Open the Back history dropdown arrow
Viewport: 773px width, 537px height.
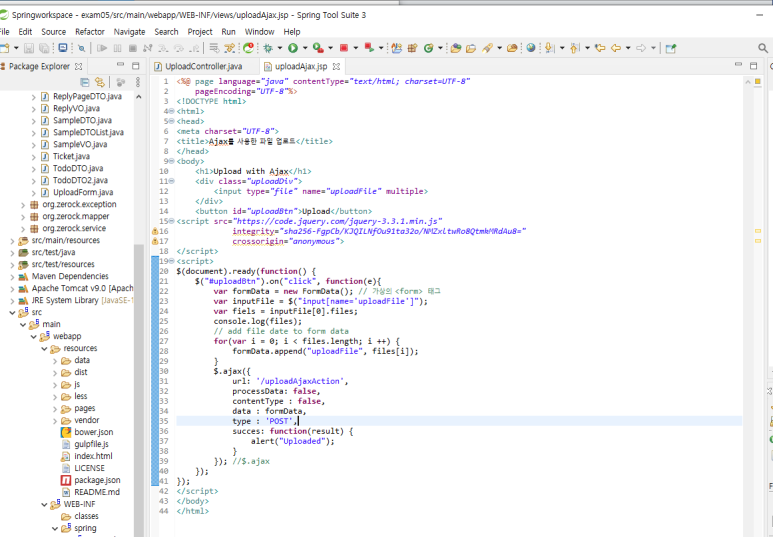[628, 48]
